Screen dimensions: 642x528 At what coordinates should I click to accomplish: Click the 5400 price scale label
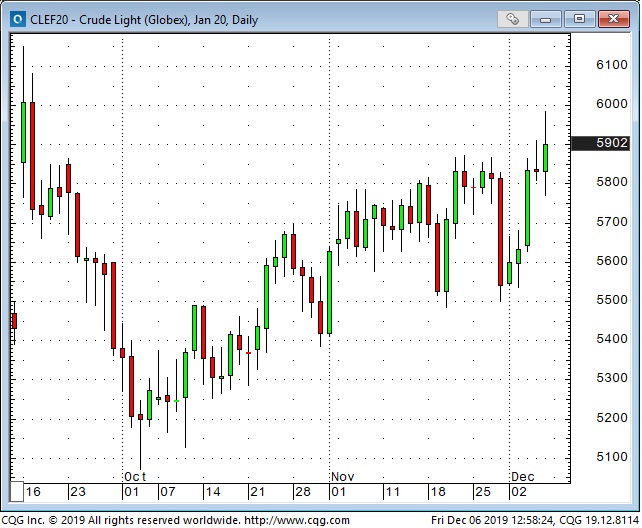[612, 338]
